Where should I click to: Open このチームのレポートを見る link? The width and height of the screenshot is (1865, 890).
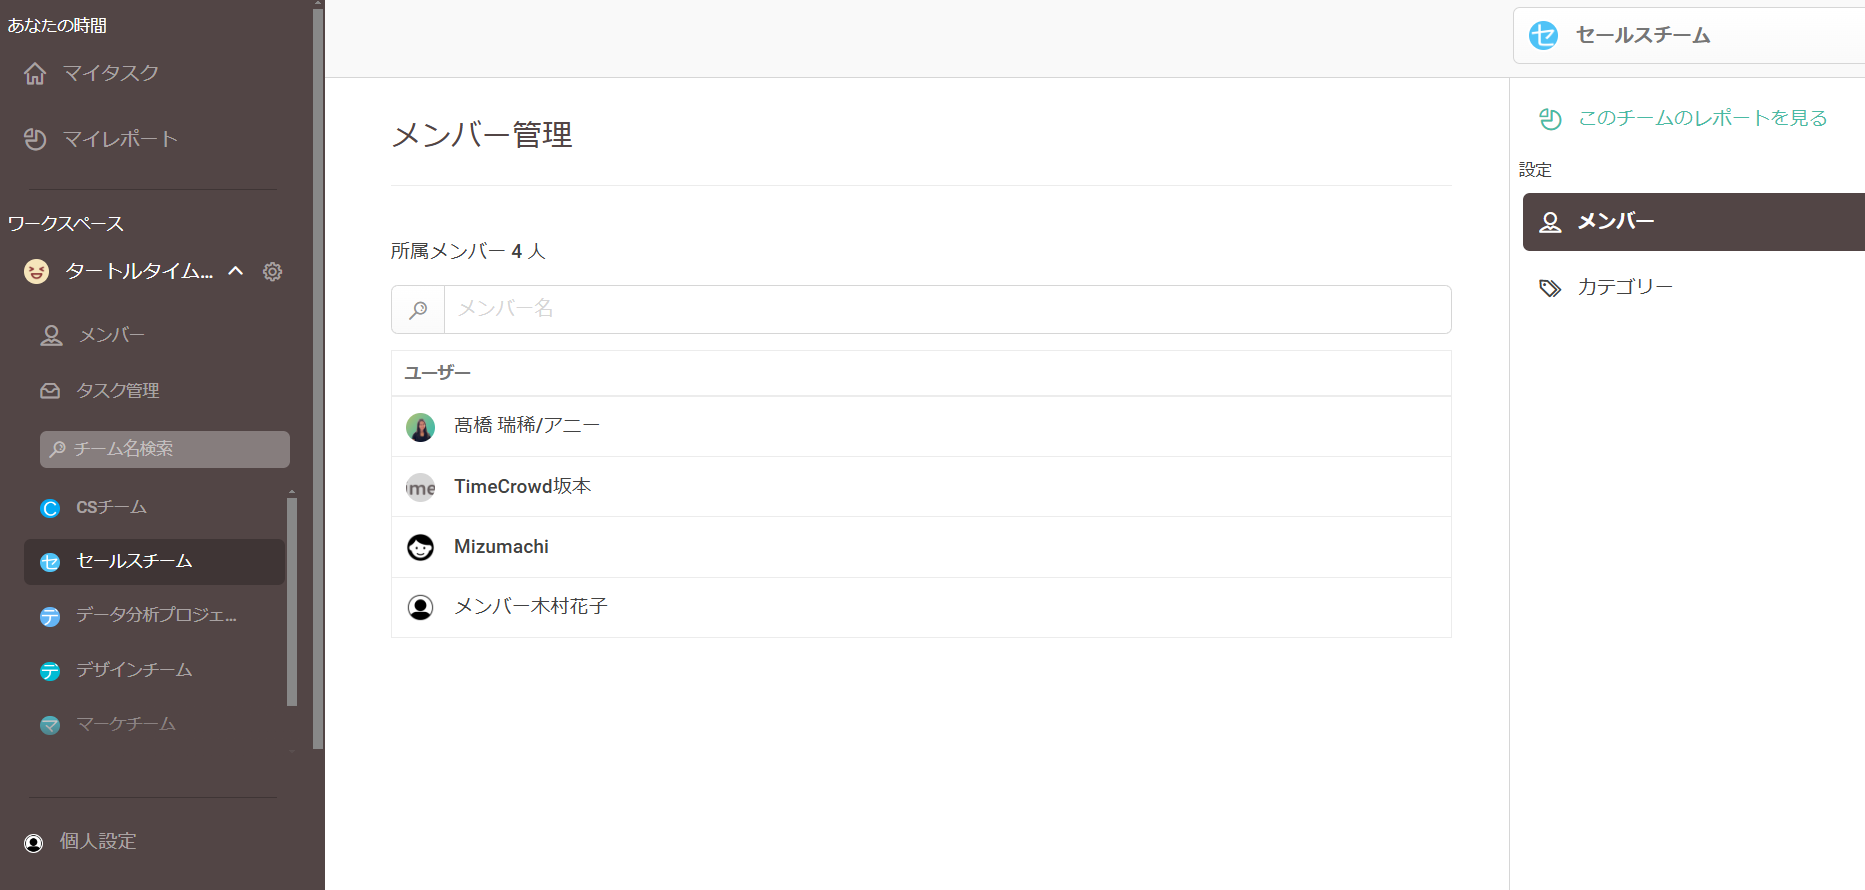(x=1701, y=118)
